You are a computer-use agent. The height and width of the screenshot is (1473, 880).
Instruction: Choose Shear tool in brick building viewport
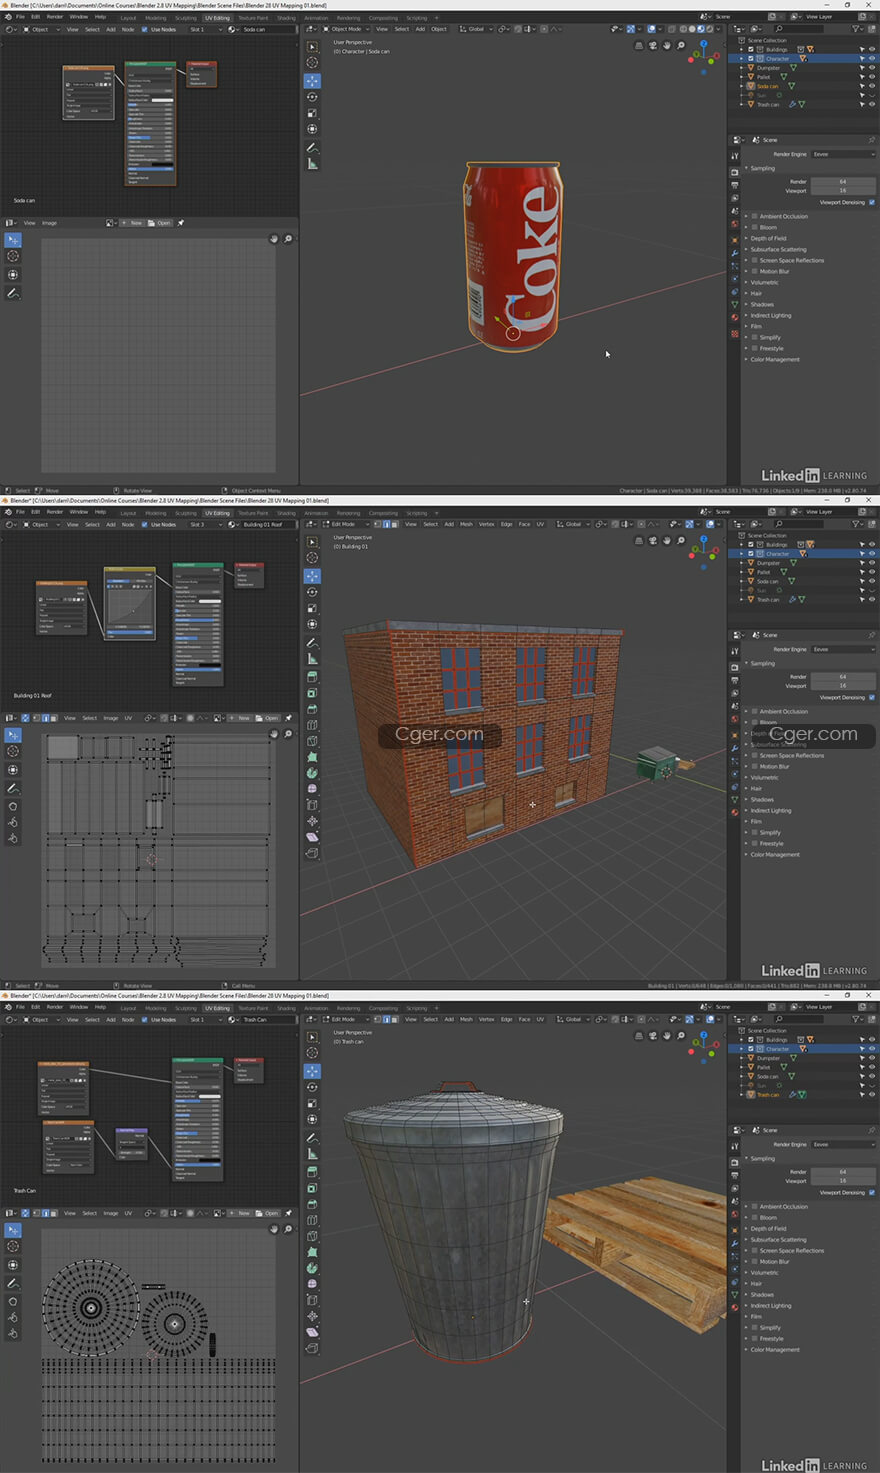coord(312,837)
